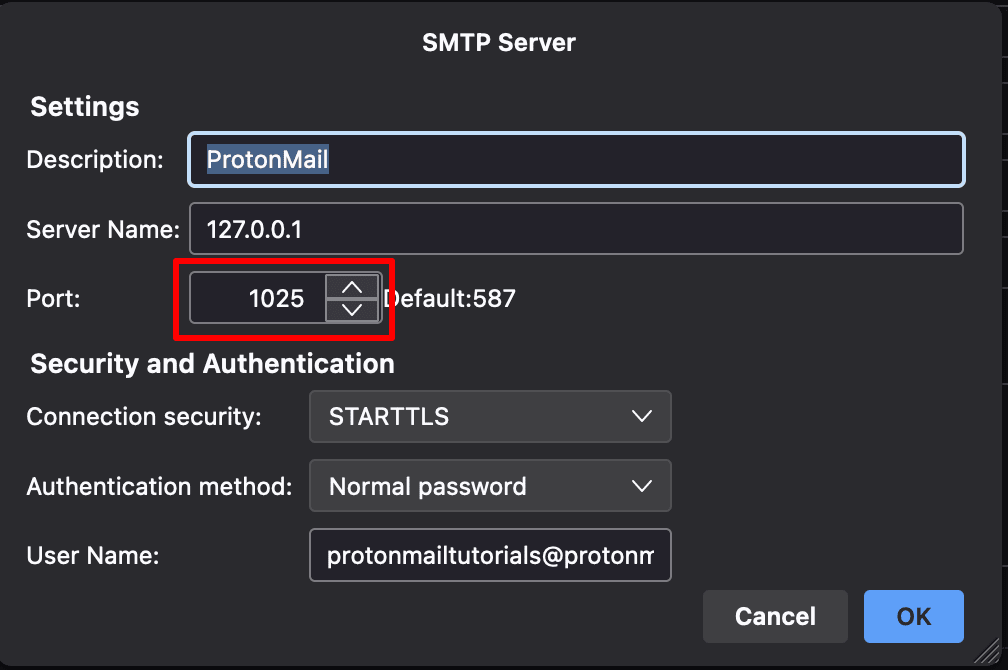Click the Connection security chevron arrow
Screen dimensions: 1008x670
643,416
